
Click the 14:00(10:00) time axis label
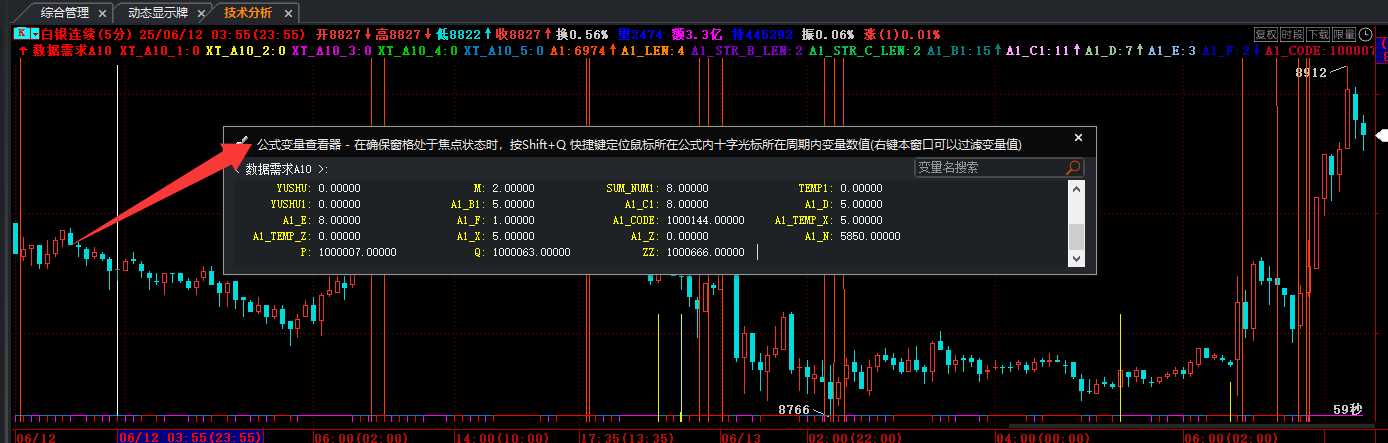click(x=504, y=437)
